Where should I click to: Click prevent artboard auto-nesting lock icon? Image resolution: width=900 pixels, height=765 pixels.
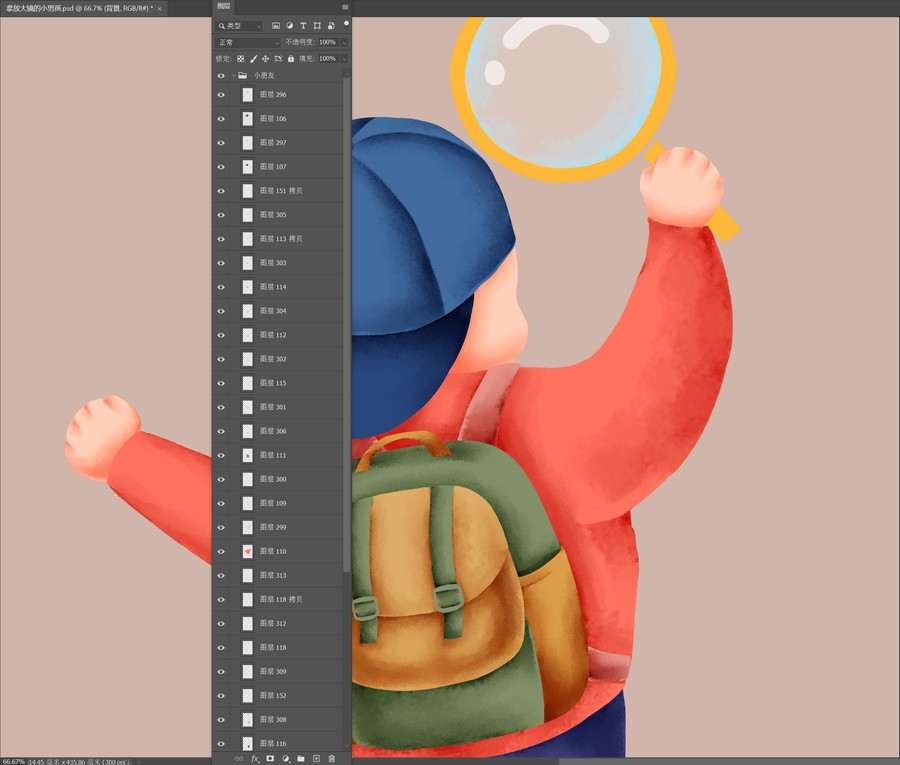278,59
